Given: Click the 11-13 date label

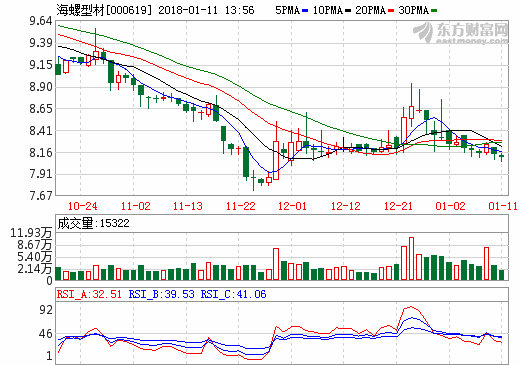Looking at the screenshot, I should (188, 206).
